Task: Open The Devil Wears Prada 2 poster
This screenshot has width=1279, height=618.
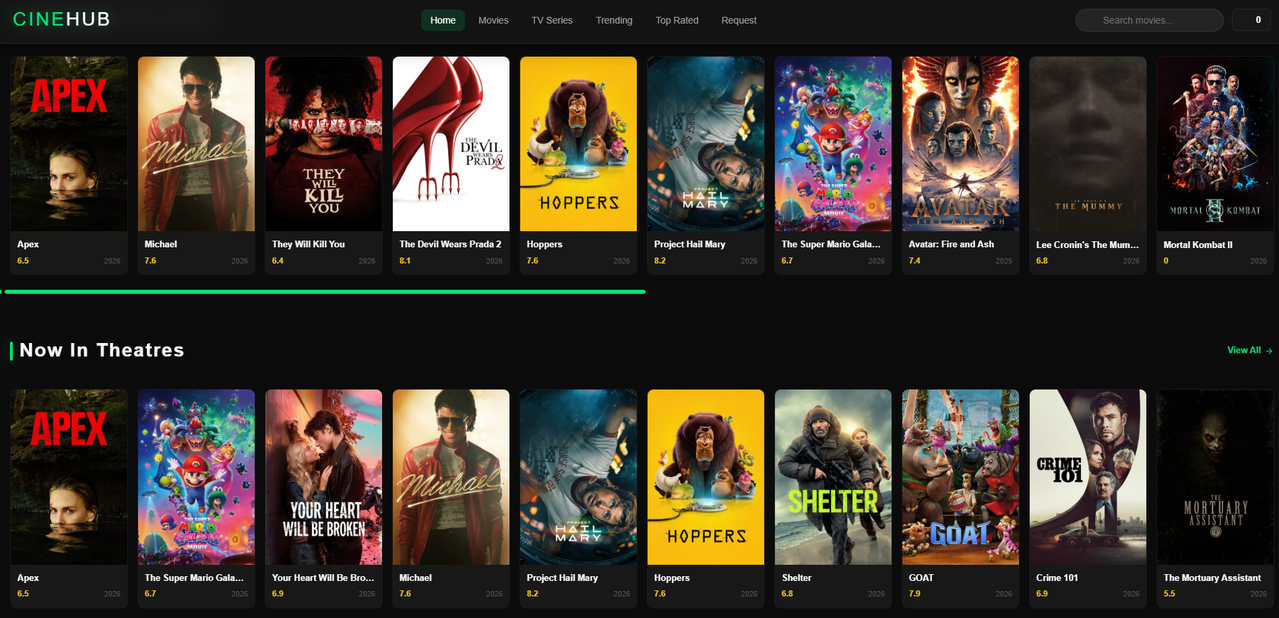Action: click(451, 143)
